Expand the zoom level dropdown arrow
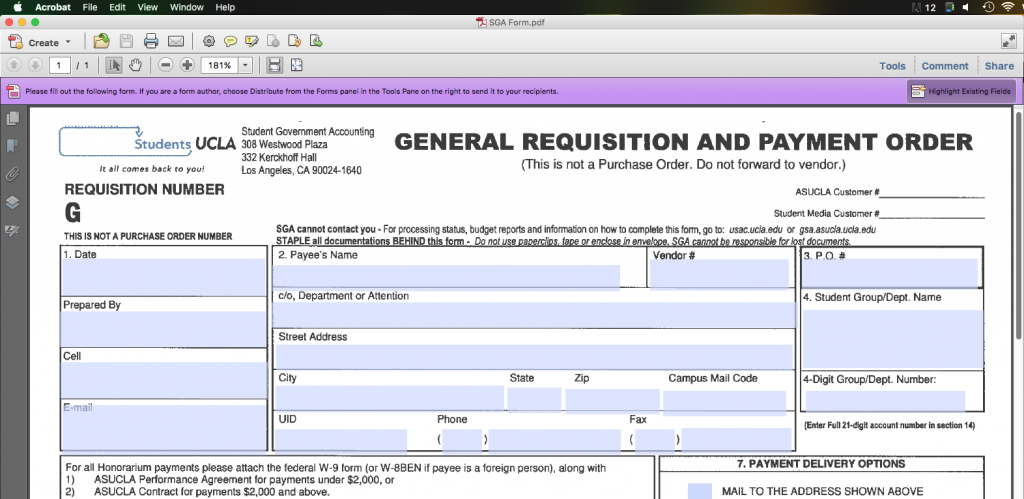This screenshot has height=499, width=1024. (246, 65)
